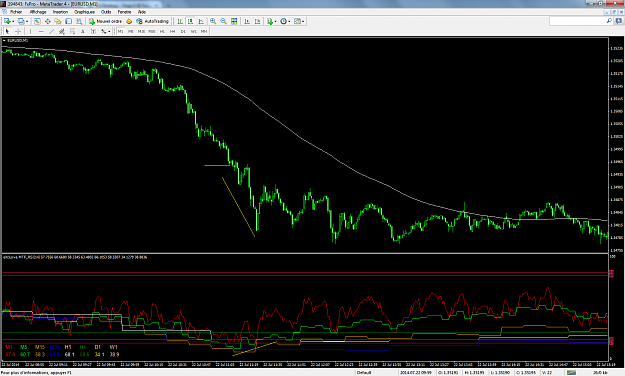Open the Navigator panel icon

tap(58, 21)
